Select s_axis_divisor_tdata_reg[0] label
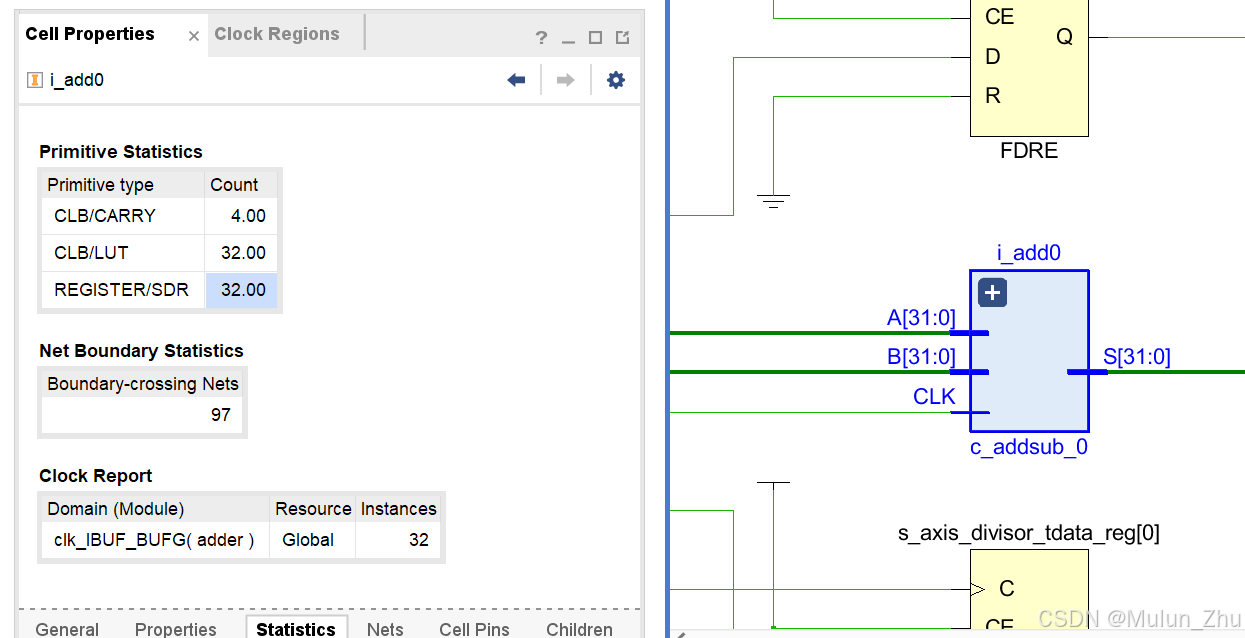Image resolution: width=1245 pixels, height=638 pixels. coord(1029,534)
